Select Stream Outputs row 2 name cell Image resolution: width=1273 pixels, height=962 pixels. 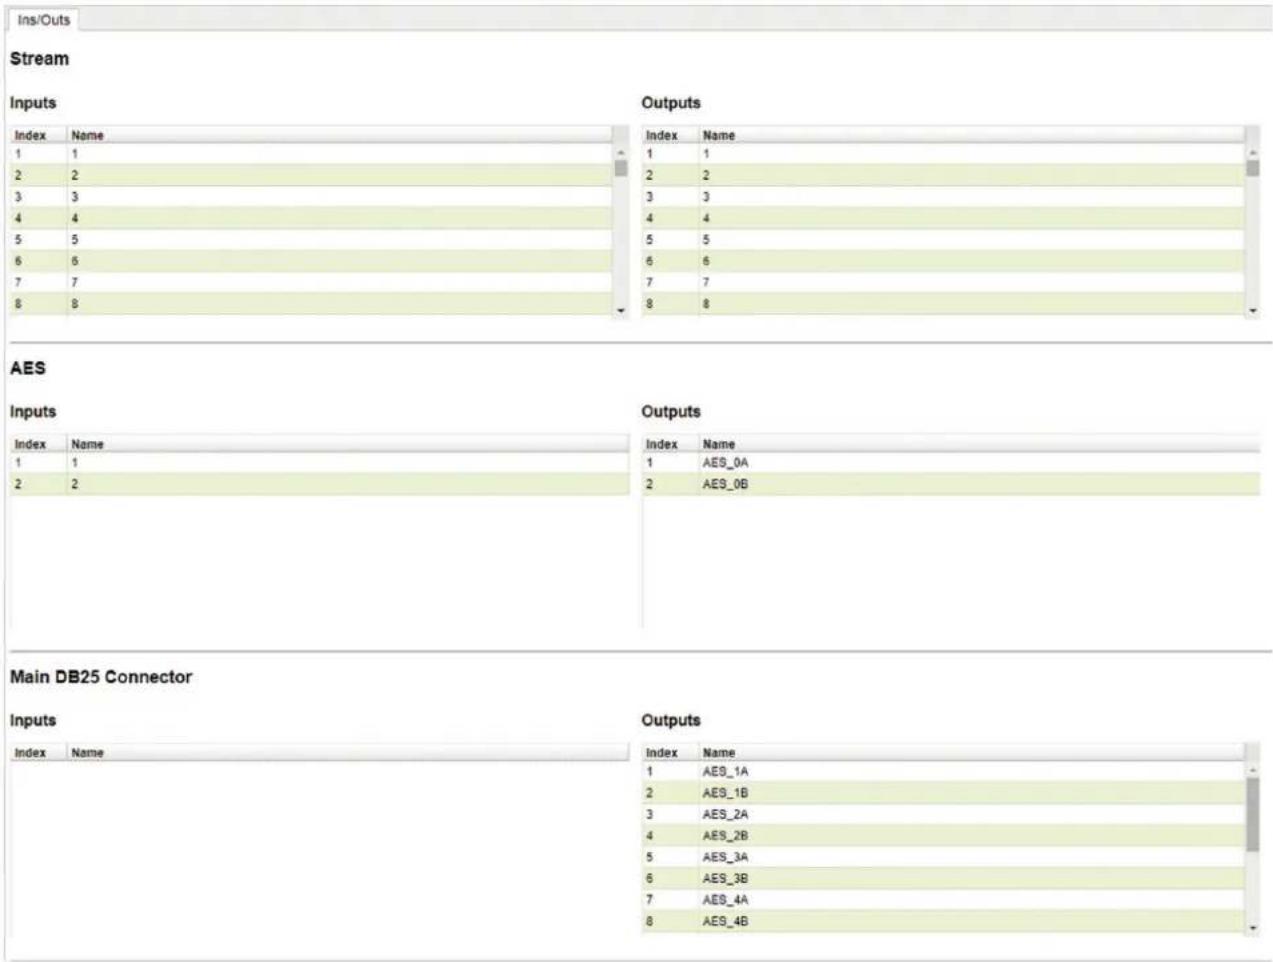(x=971, y=175)
